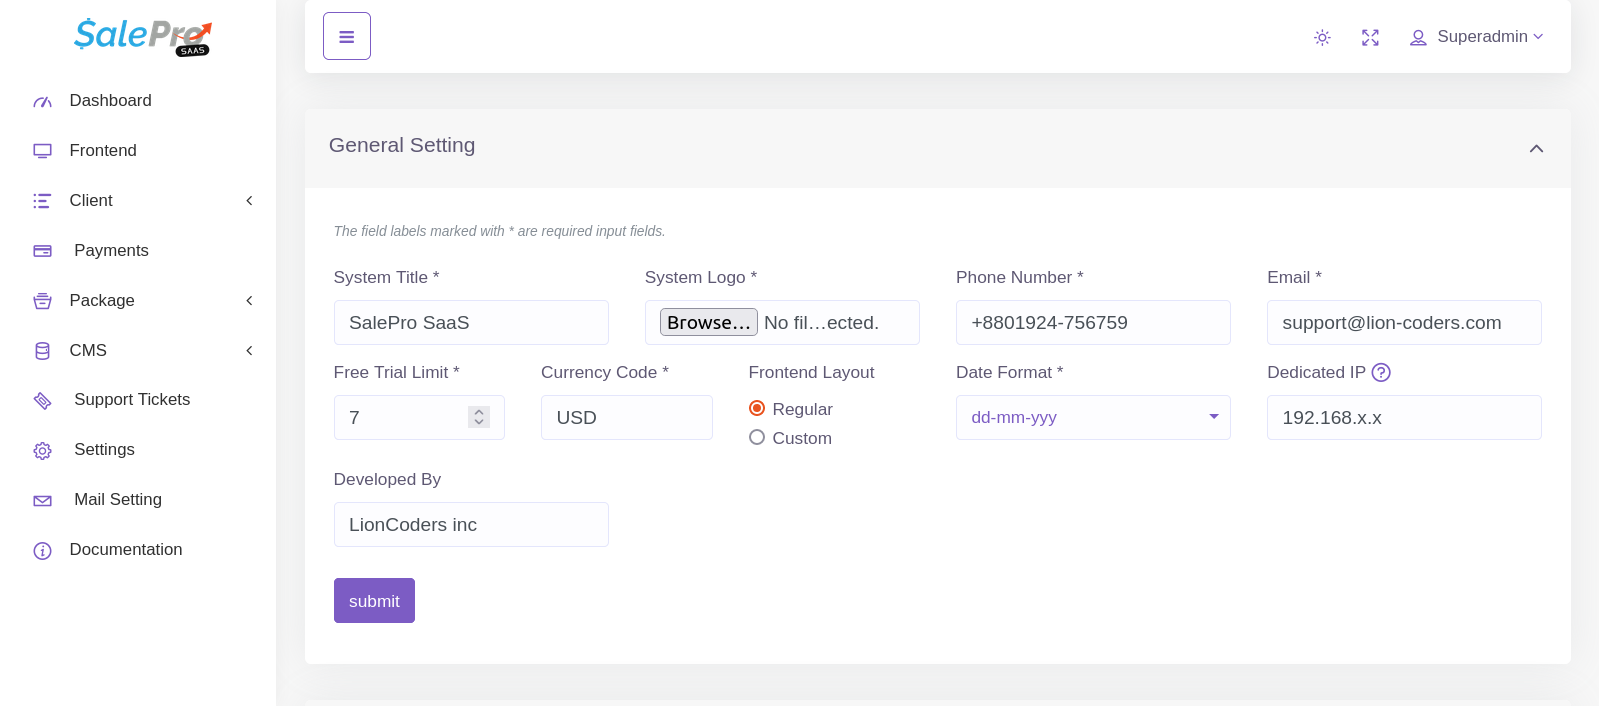Click the Support Tickets tag icon

click(42, 400)
